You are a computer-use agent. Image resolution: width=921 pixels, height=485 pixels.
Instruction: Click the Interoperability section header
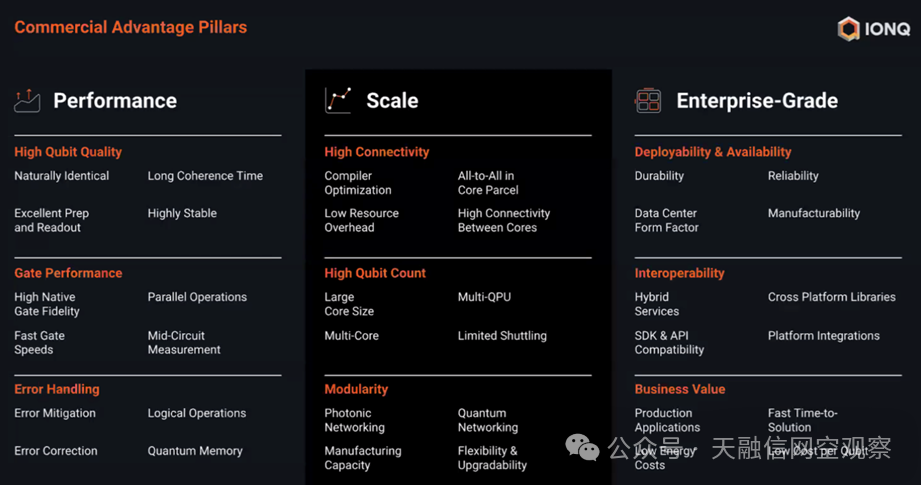coord(680,273)
